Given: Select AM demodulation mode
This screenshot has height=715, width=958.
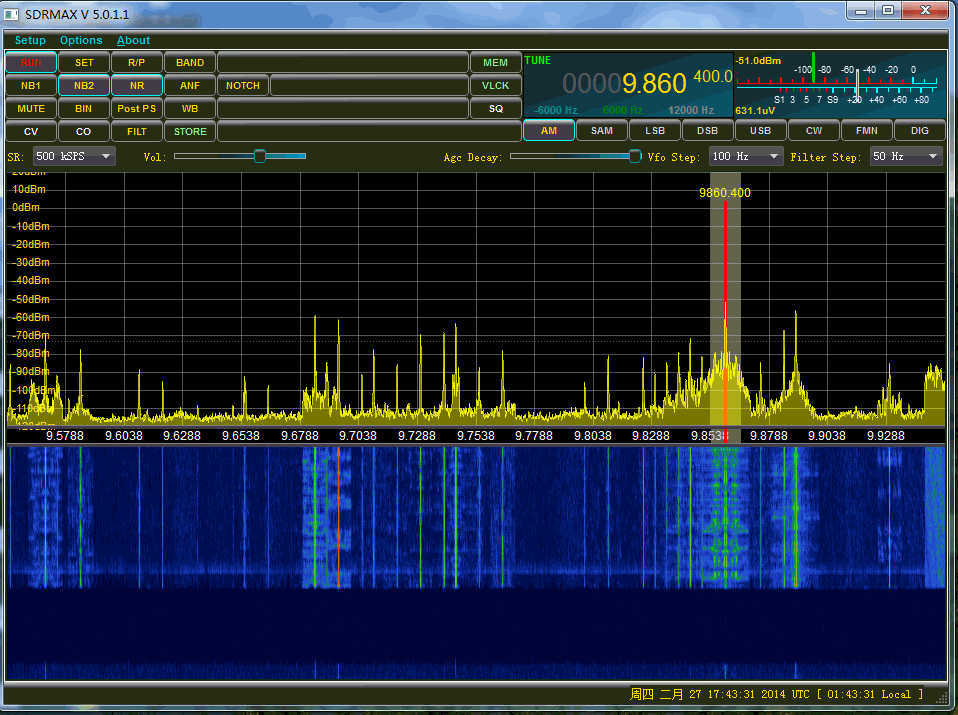Looking at the screenshot, I should (549, 130).
